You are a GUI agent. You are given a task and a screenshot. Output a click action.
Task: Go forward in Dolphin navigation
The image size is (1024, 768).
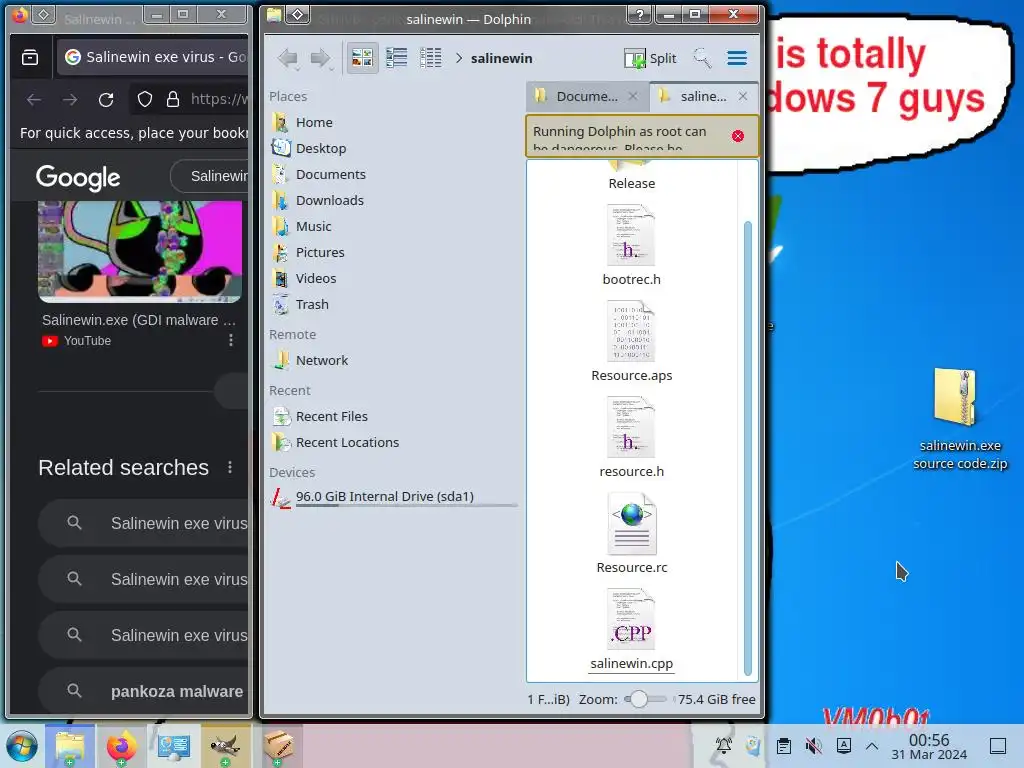tap(320, 58)
